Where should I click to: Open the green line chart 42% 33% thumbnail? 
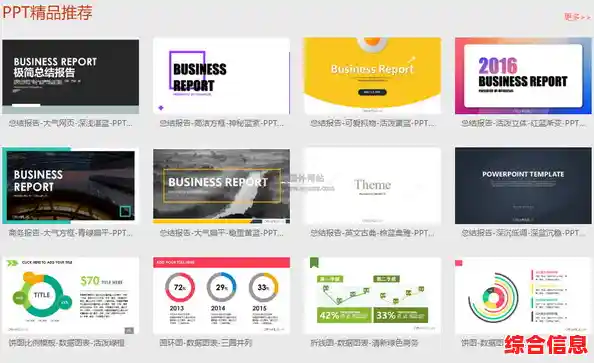(372, 296)
